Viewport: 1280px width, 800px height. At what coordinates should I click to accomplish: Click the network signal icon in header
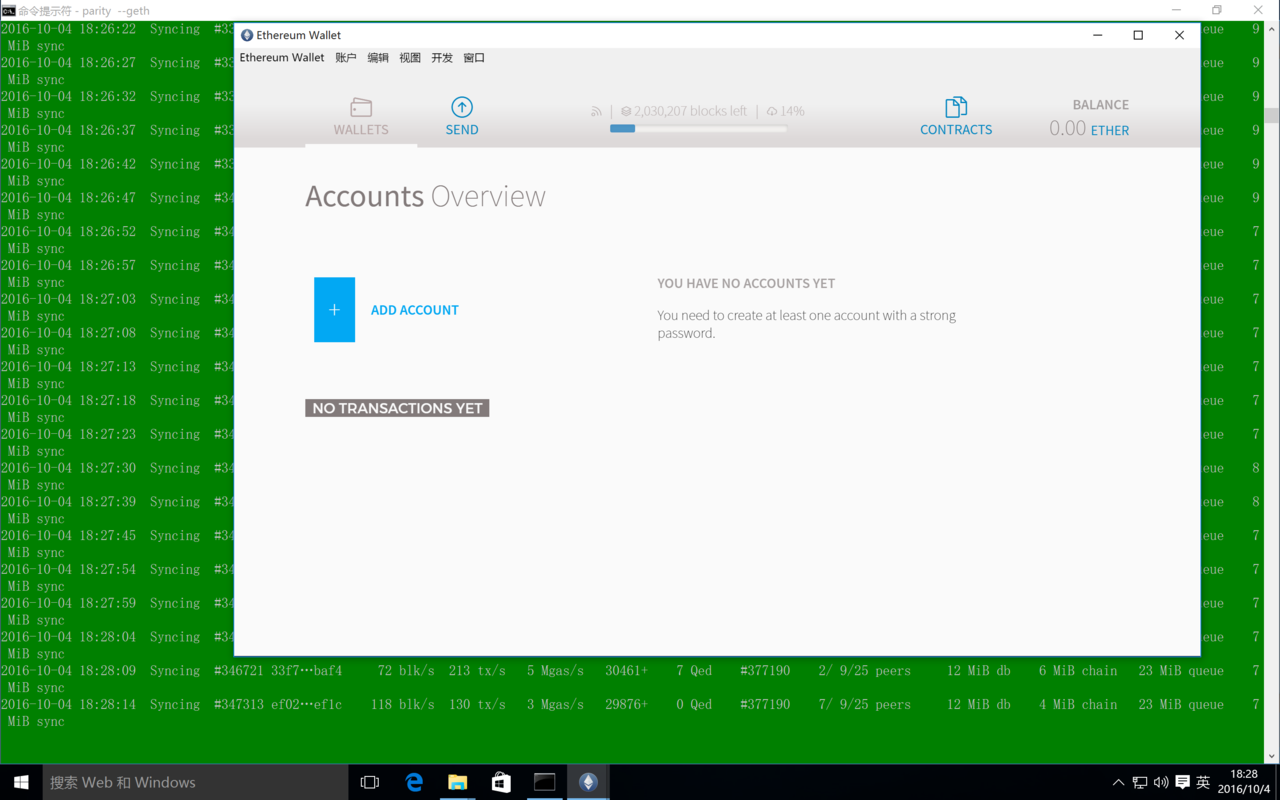[x=597, y=112]
